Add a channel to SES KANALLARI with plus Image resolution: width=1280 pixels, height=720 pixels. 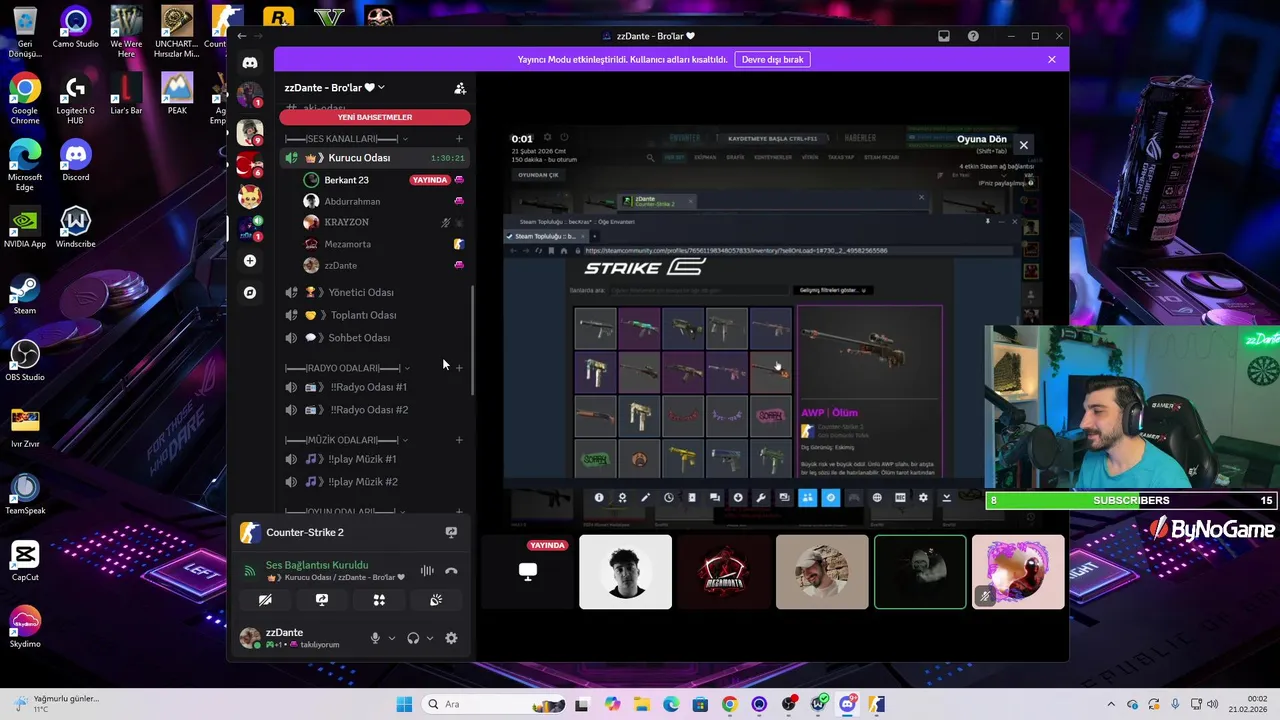[459, 139]
